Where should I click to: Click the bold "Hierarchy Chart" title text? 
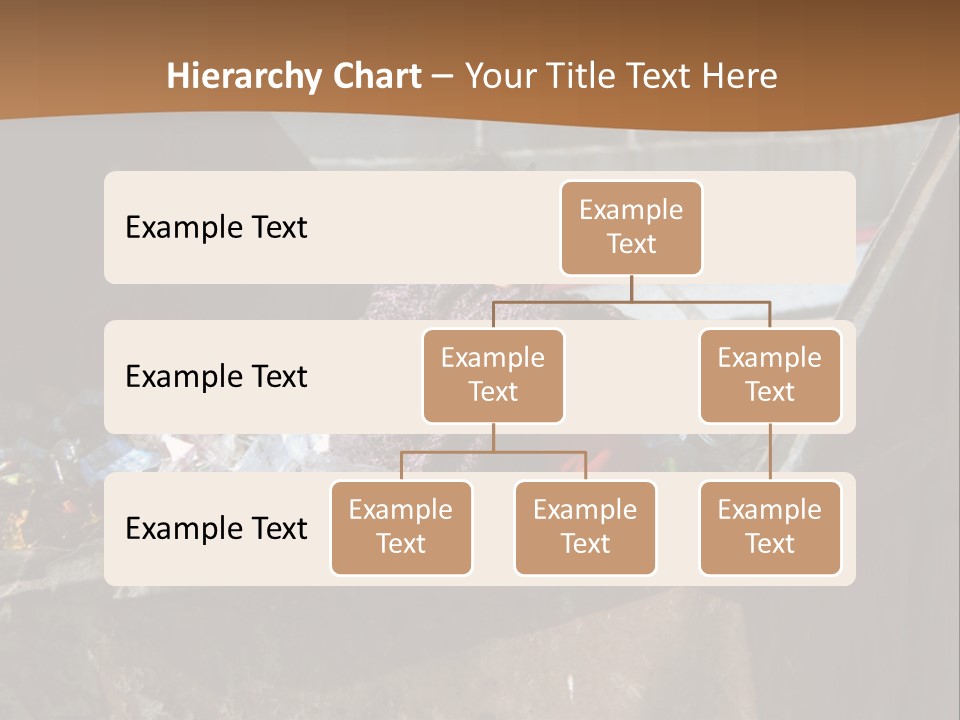coord(294,76)
